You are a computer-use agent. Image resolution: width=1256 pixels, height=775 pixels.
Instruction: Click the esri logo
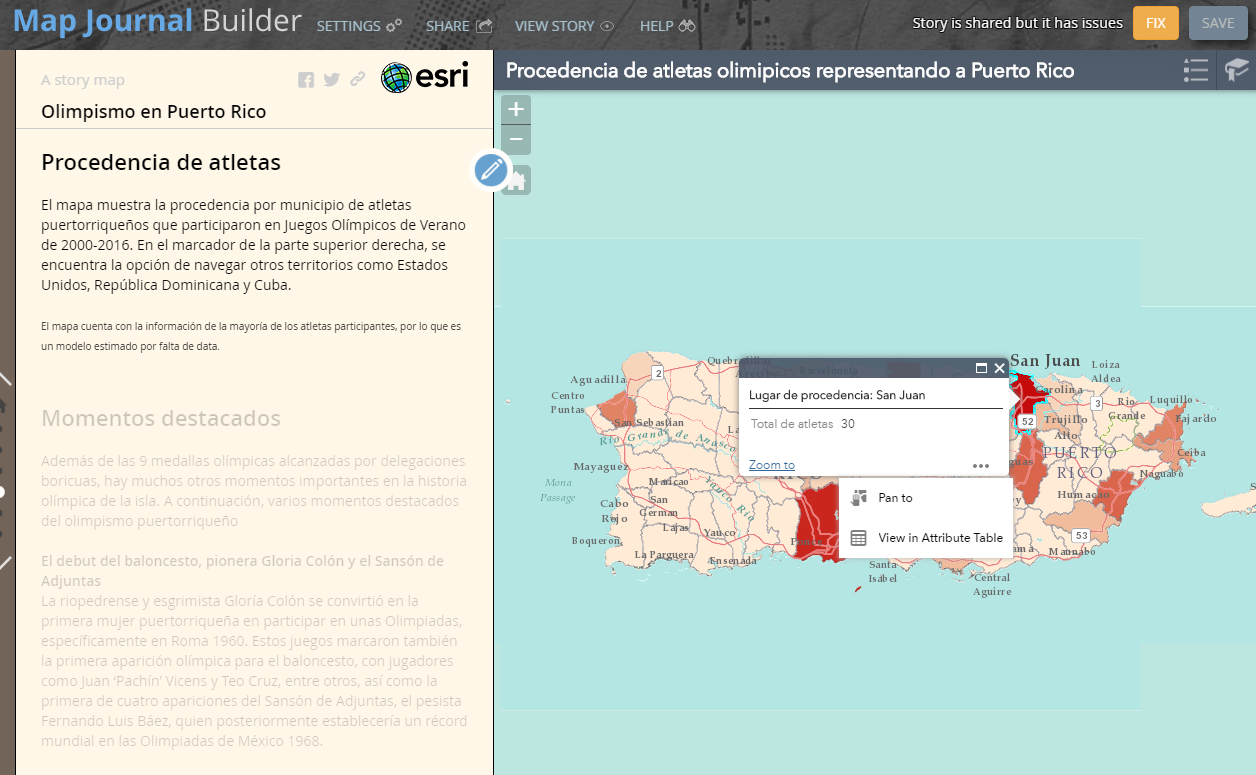(425, 77)
